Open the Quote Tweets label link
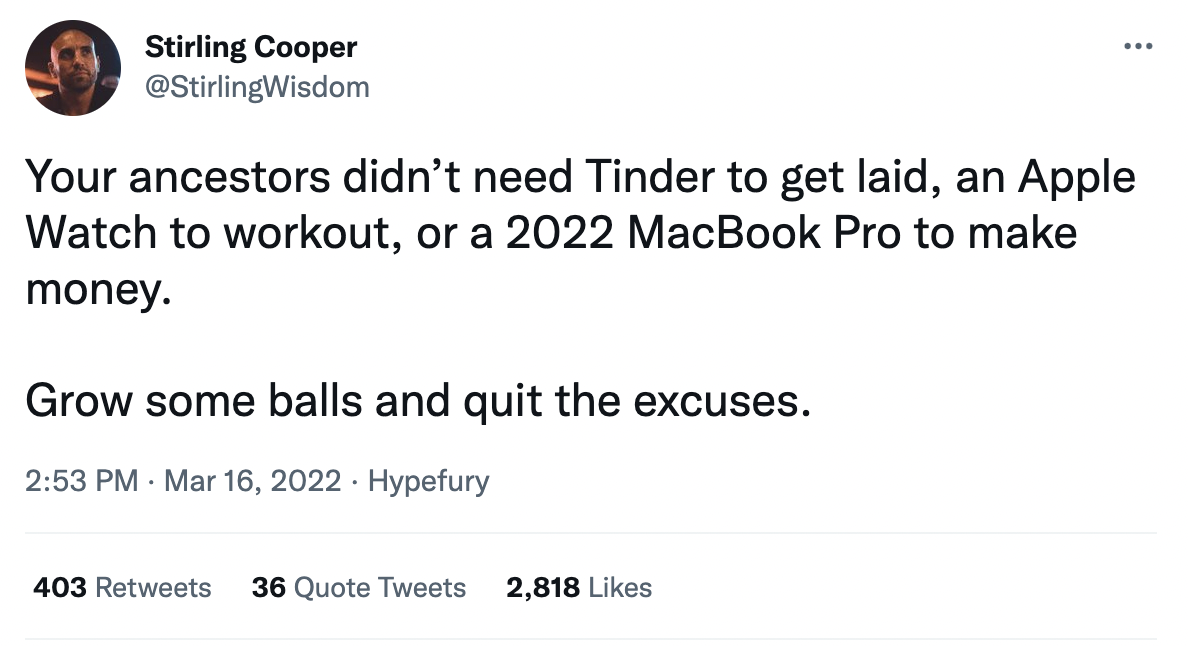Screen dimensions: 1188x646 380,587
